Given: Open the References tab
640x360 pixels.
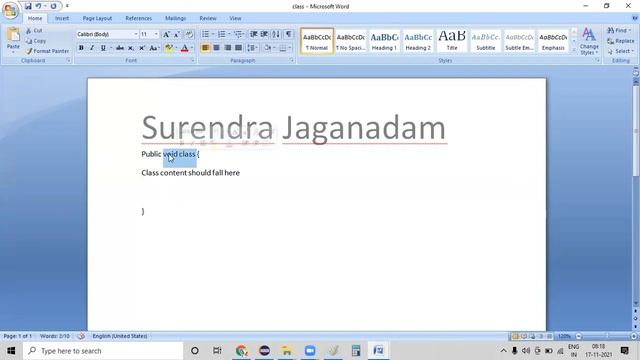Looking at the screenshot, I should [x=138, y=18].
